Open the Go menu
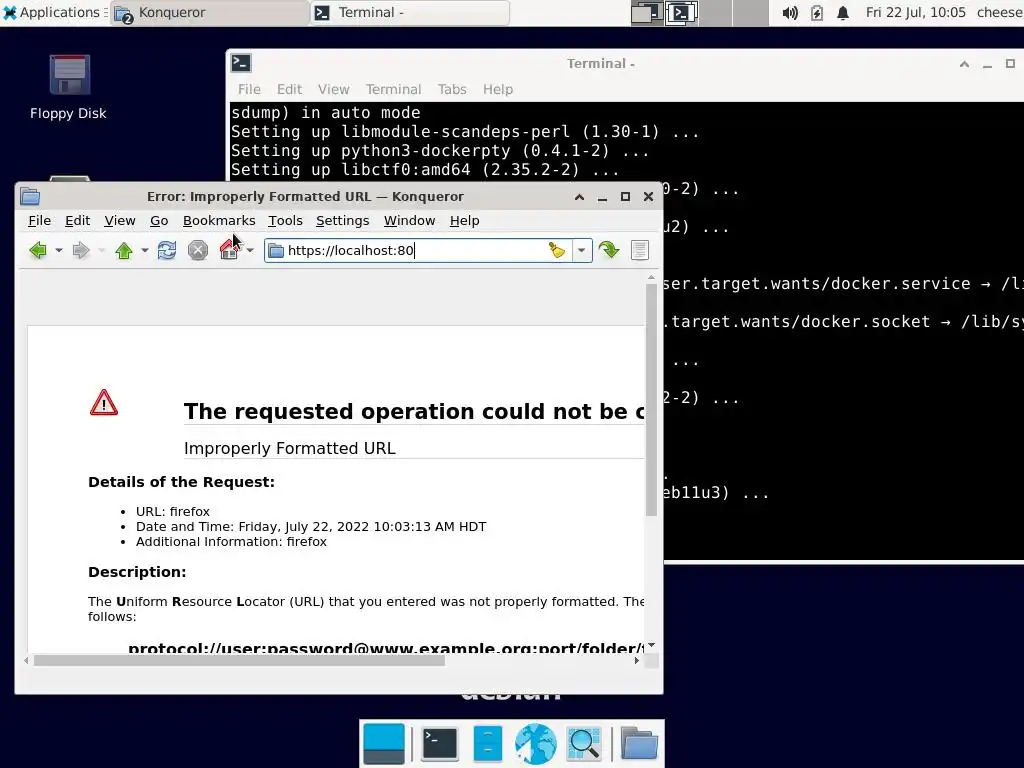The image size is (1024, 768). click(x=159, y=221)
